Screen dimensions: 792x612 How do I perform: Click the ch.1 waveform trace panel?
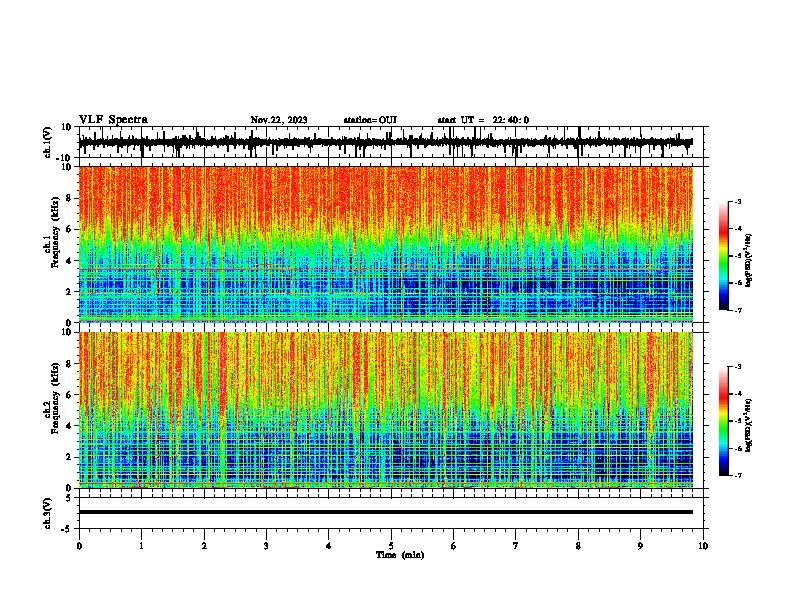[x=391, y=142]
